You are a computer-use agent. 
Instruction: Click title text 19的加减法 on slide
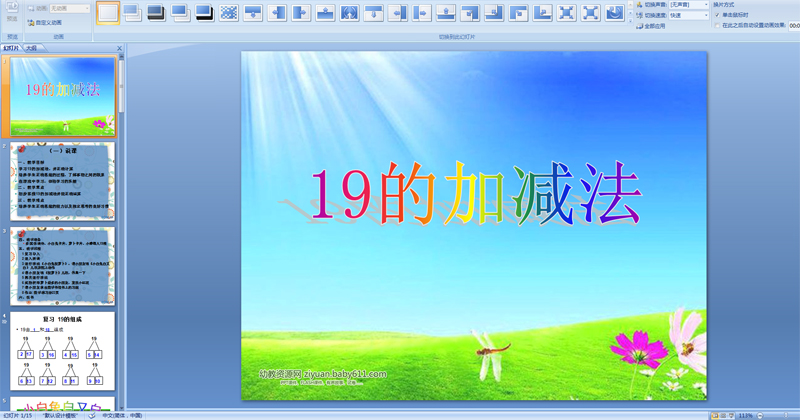[474, 193]
